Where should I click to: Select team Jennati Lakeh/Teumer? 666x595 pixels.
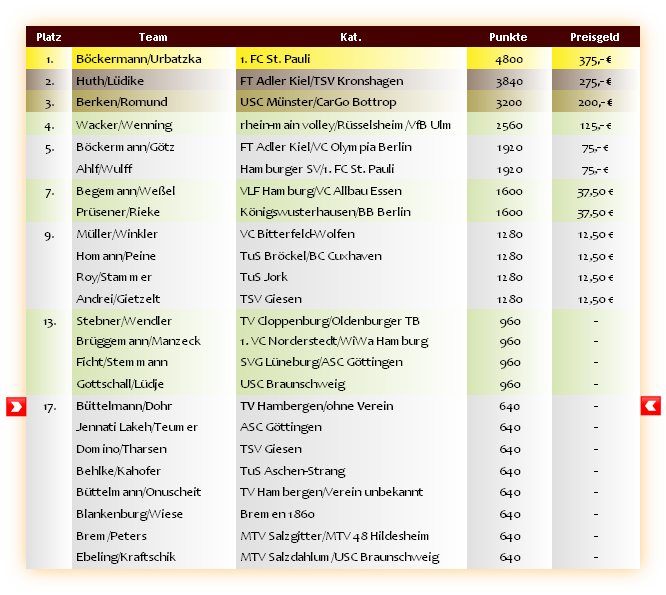pos(137,427)
